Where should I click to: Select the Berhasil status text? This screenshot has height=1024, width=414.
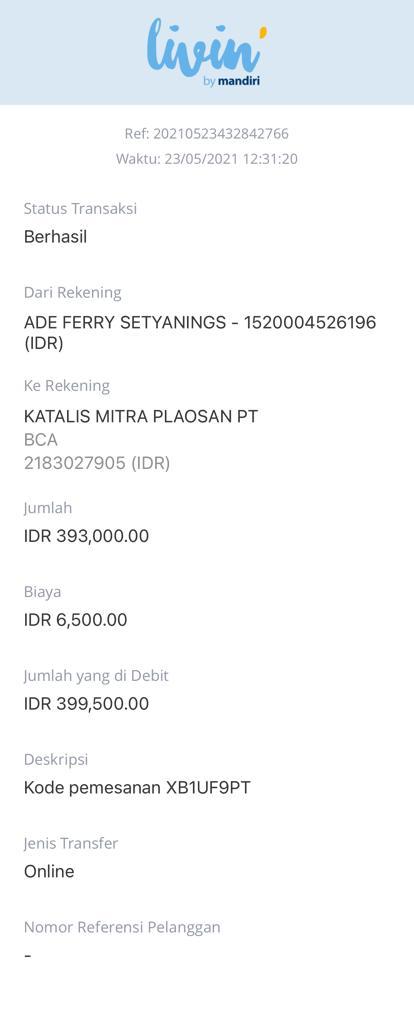[56, 237]
